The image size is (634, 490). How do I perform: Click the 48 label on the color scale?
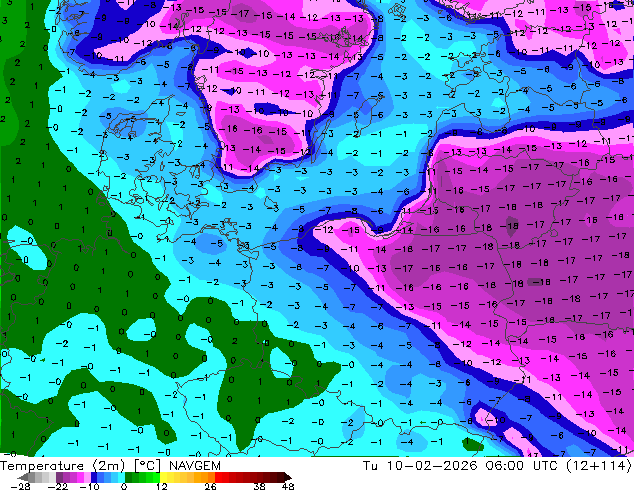(x=288, y=486)
